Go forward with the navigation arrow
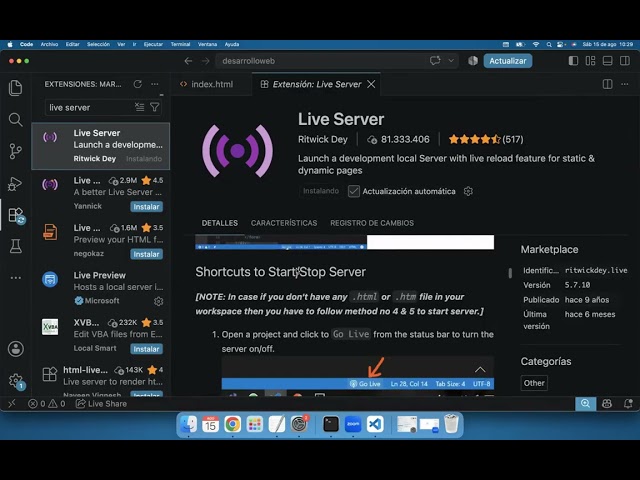 click(x=205, y=61)
